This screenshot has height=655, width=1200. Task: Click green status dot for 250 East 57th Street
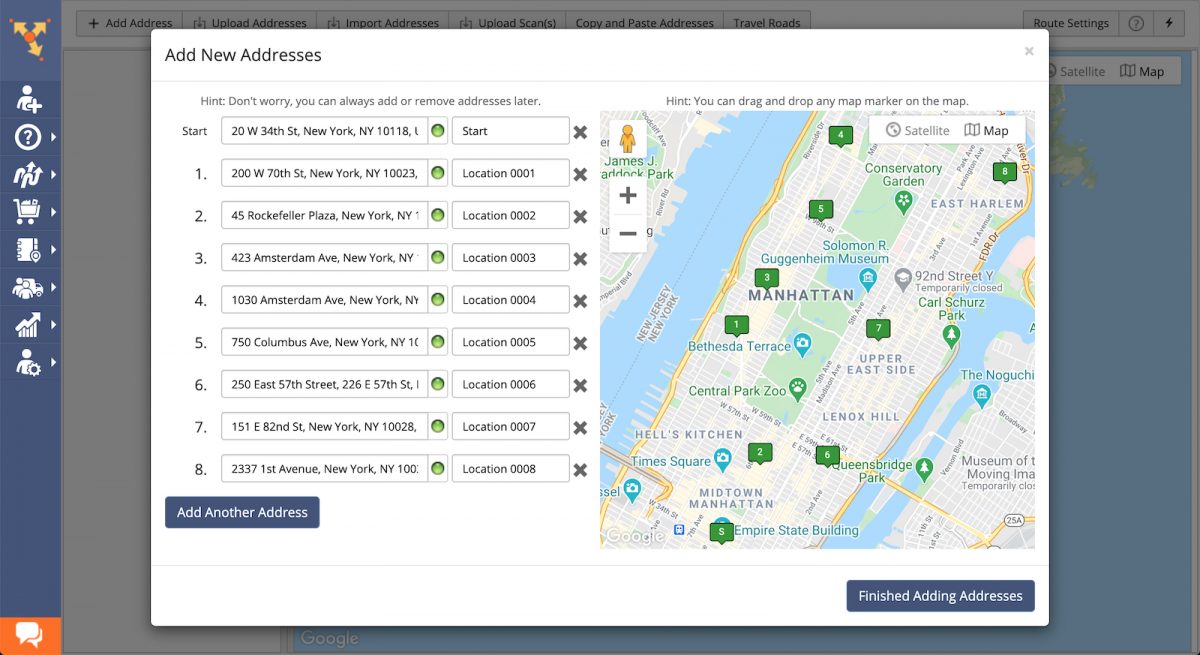(437, 384)
